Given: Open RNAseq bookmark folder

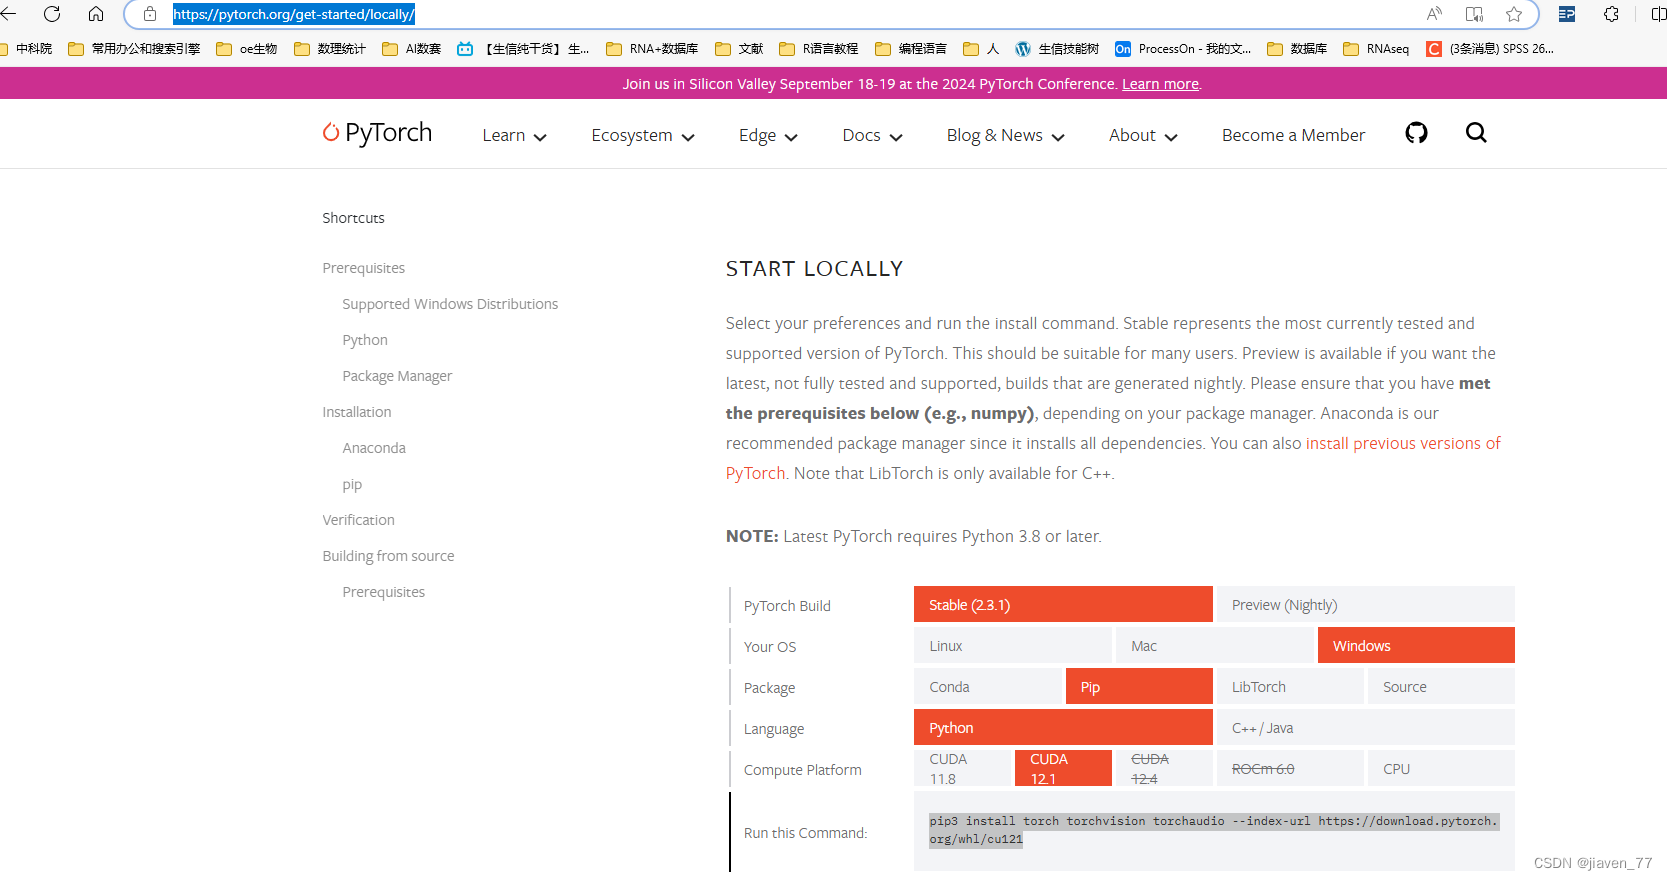Looking at the screenshot, I should point(1376,48).
